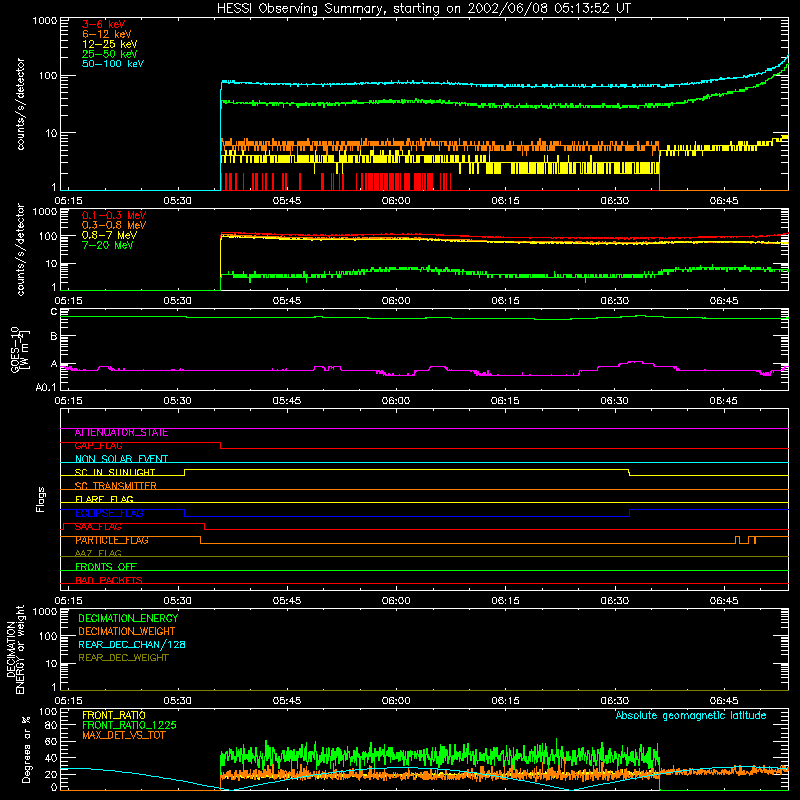Click the REAR_DEC_CHAN/128 legend label

[x=132, y=644]
